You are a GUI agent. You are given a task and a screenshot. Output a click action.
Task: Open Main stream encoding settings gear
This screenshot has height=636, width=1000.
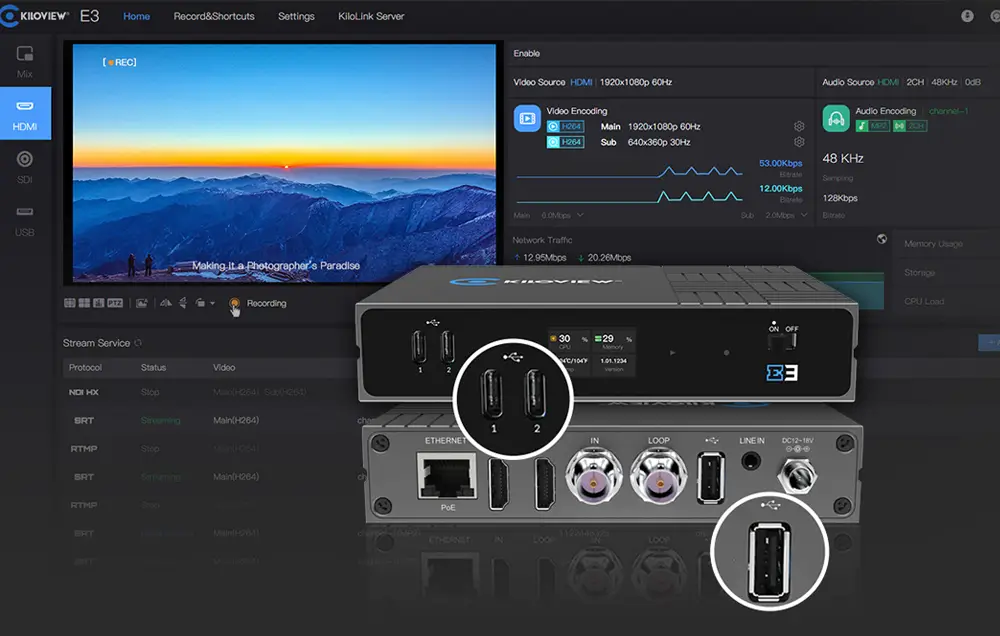(799, 126)
